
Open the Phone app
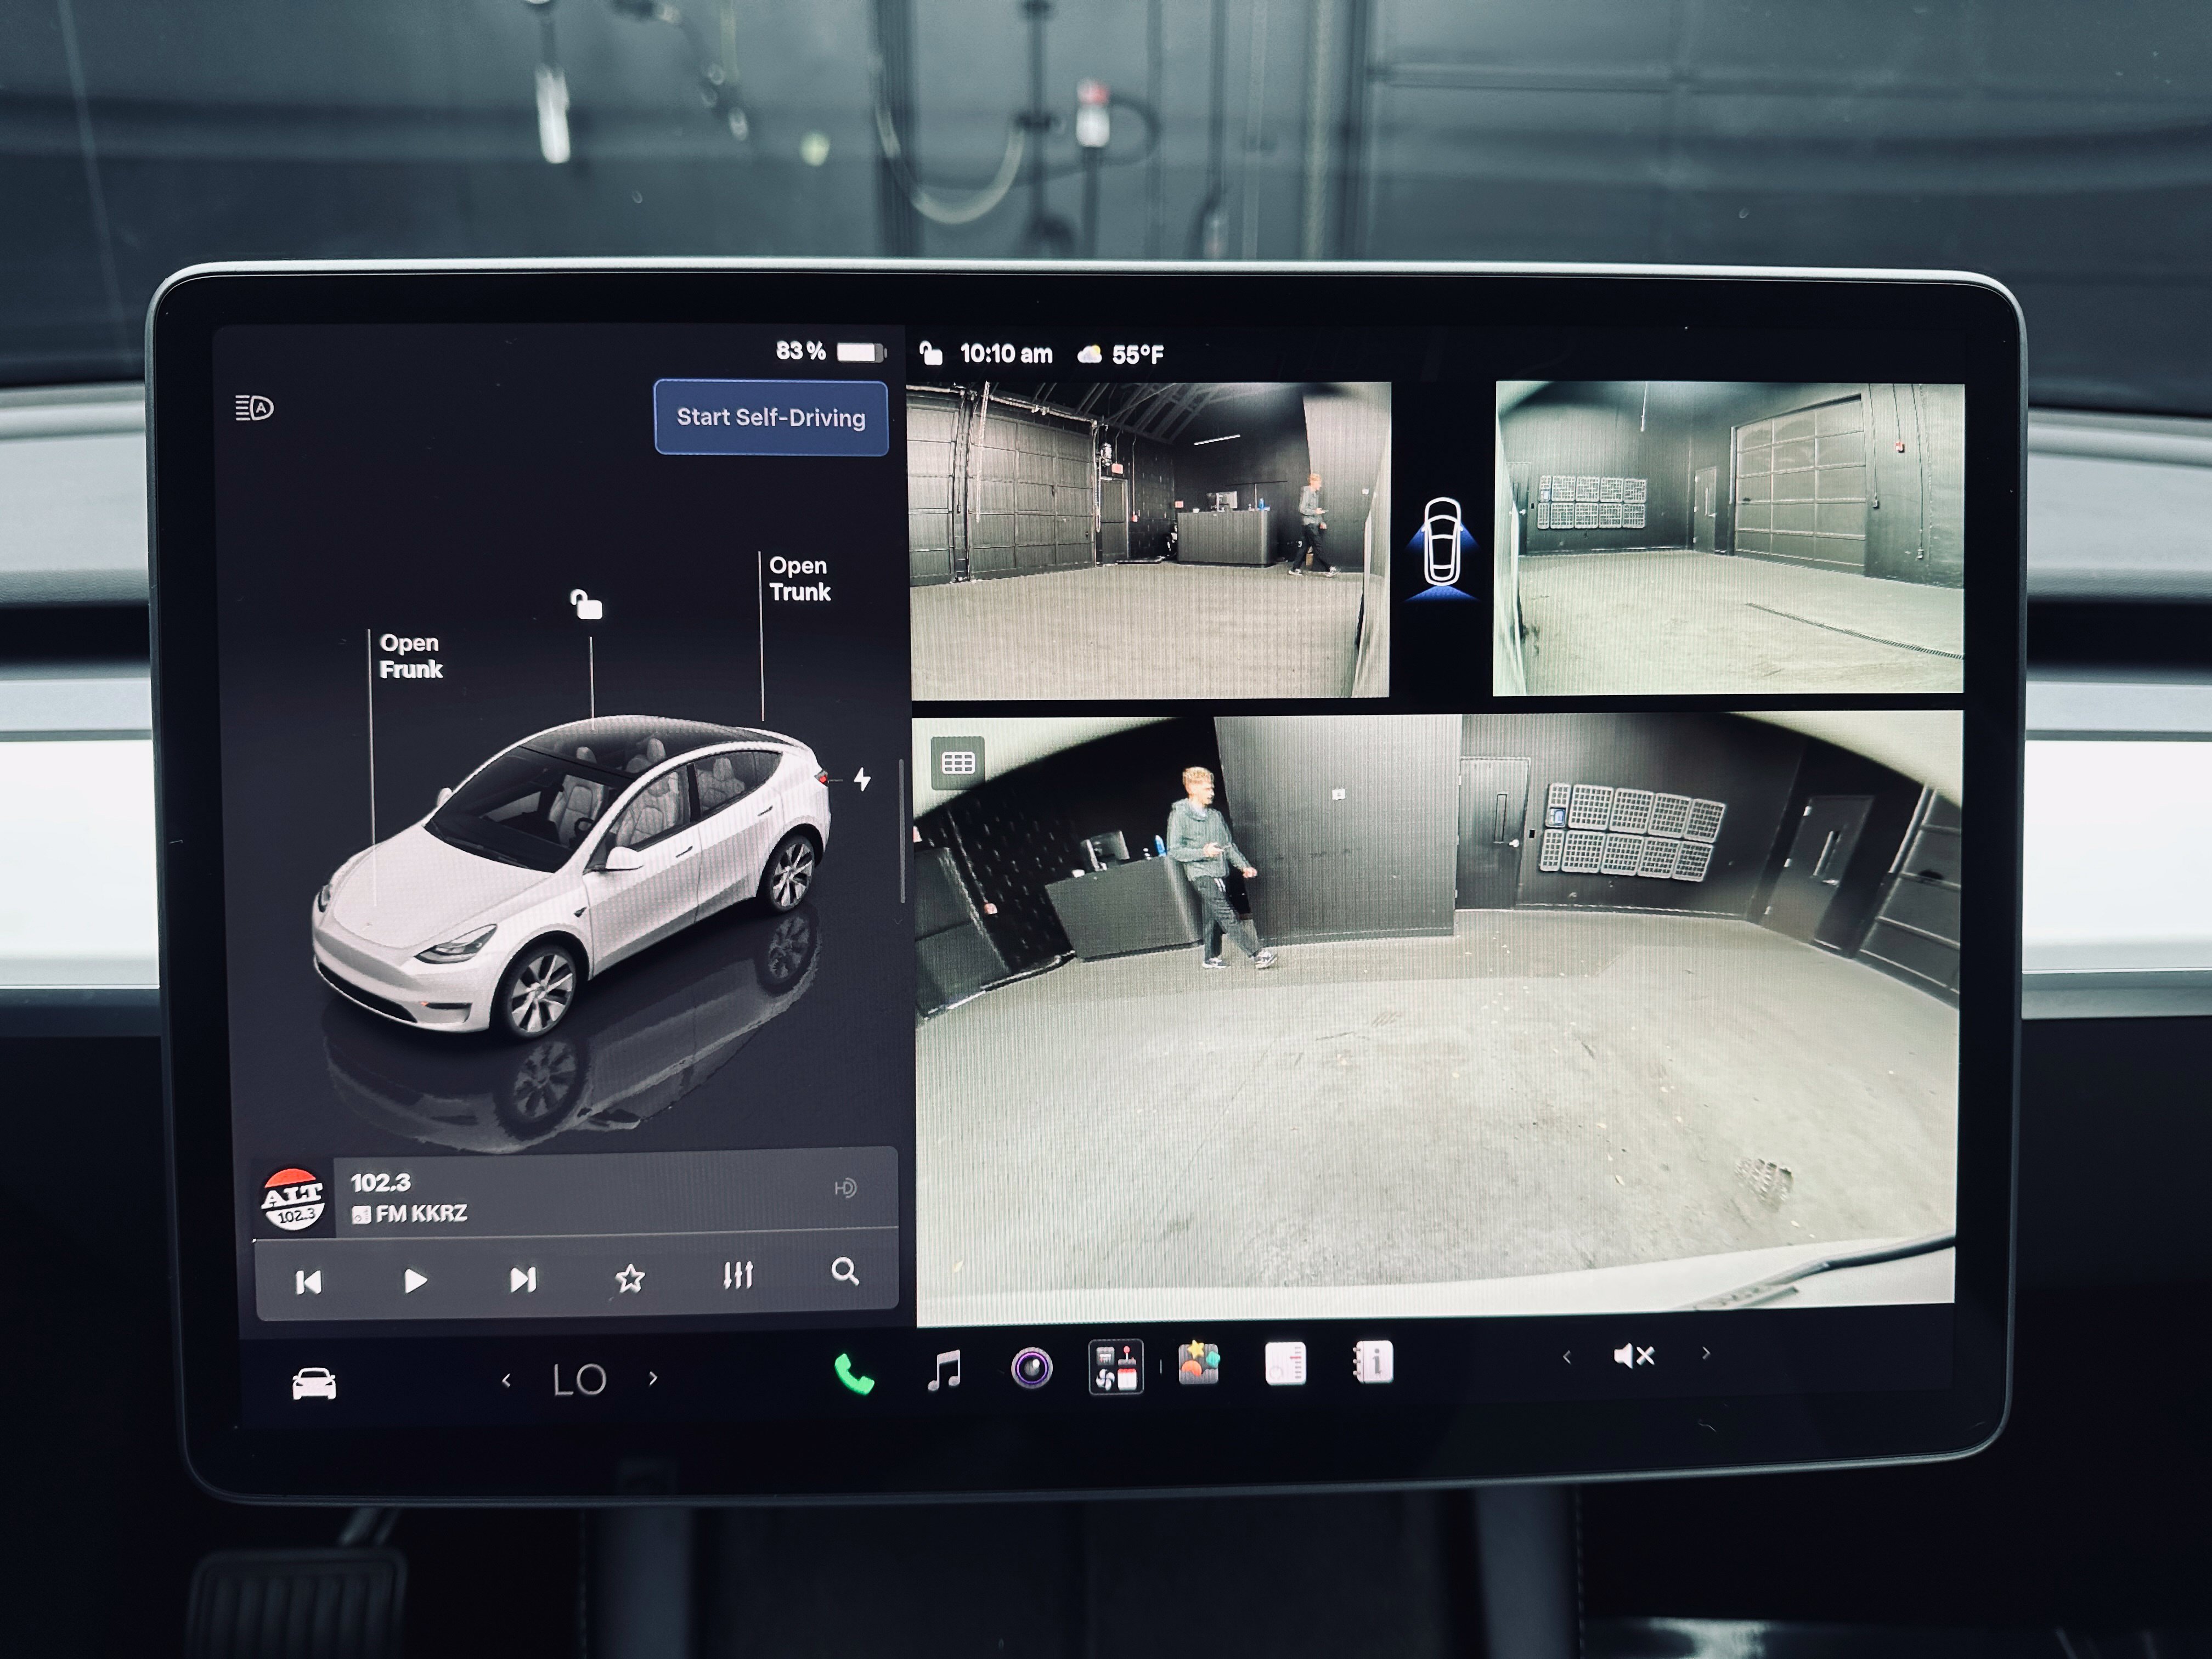pyautogui.click(x=854, y=1374)
